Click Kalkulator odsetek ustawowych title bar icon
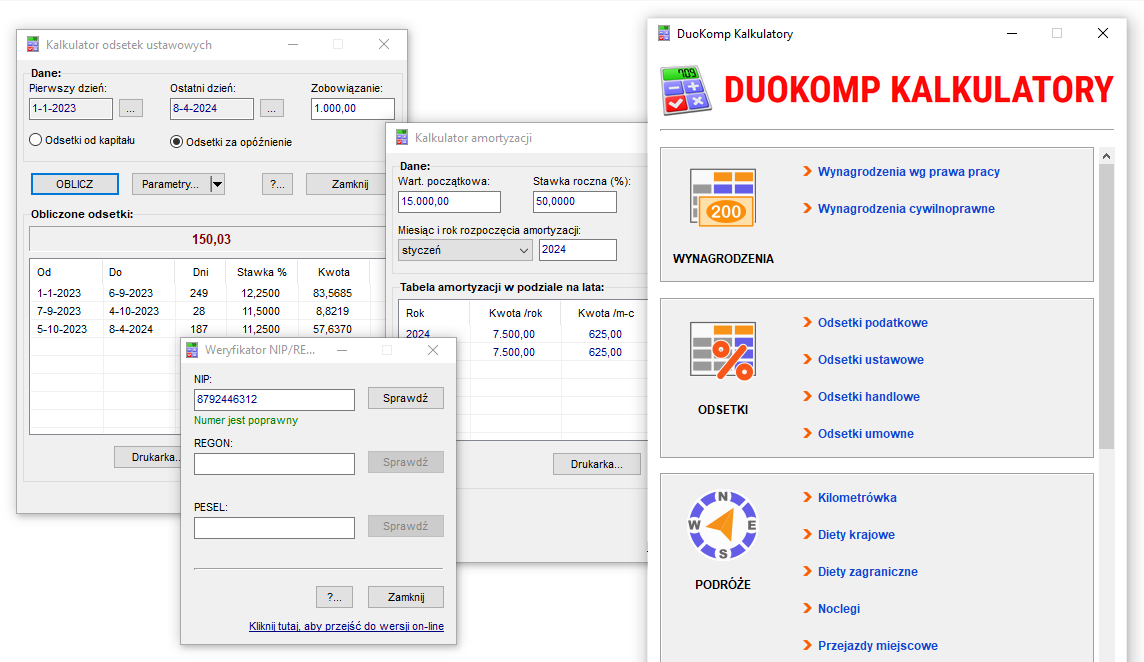This screenshot has height=662, width=1144. tap(33, 45)
